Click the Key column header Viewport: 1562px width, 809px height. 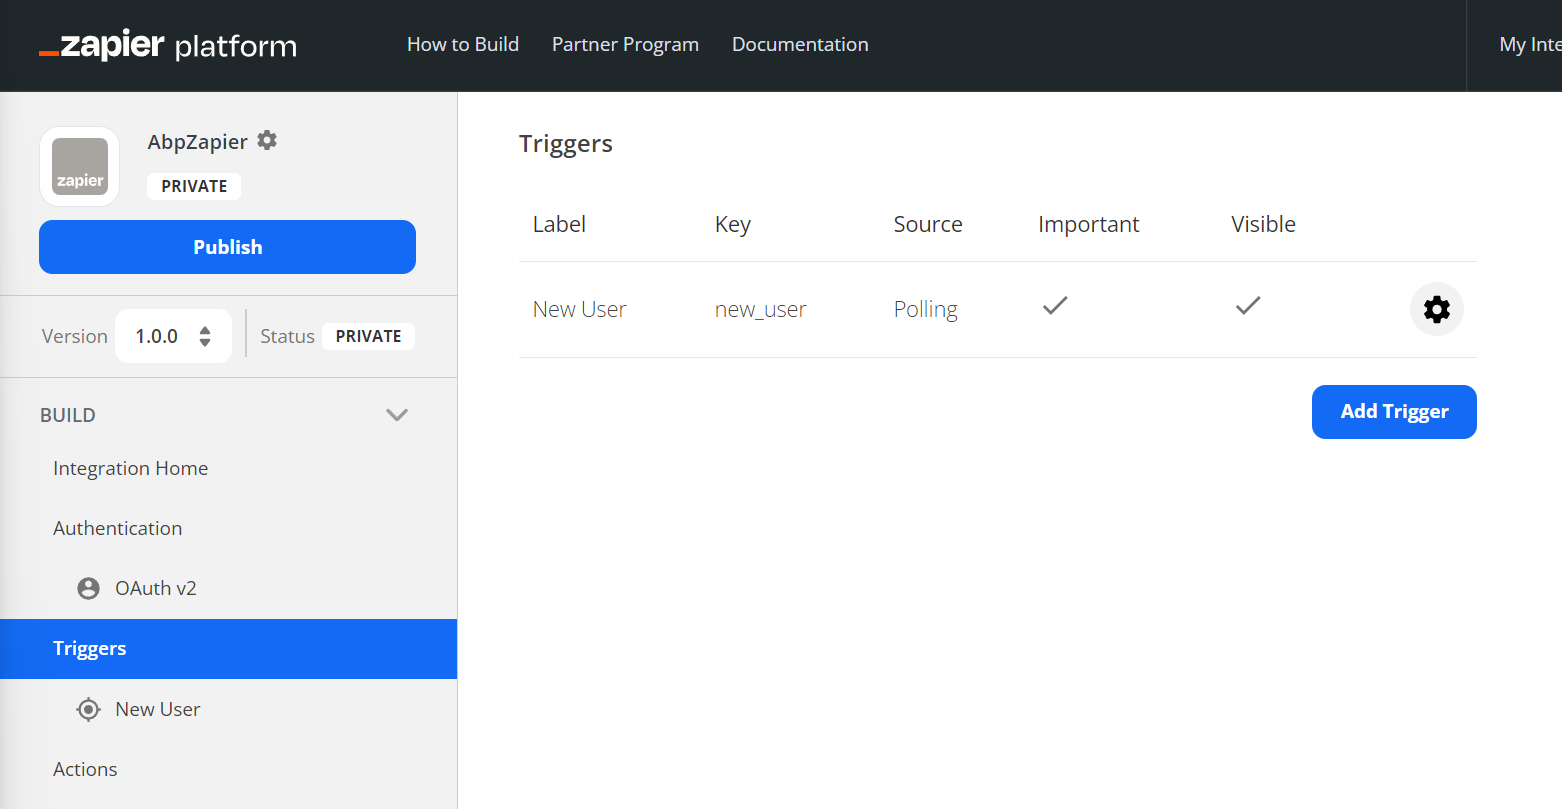tap(733, 225)
